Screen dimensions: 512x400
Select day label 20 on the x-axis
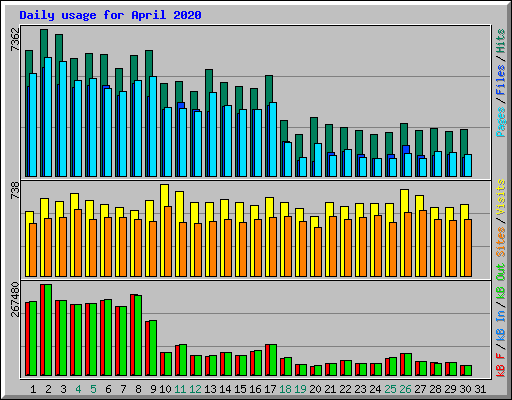pyautogui.click(x=315, y=389)
